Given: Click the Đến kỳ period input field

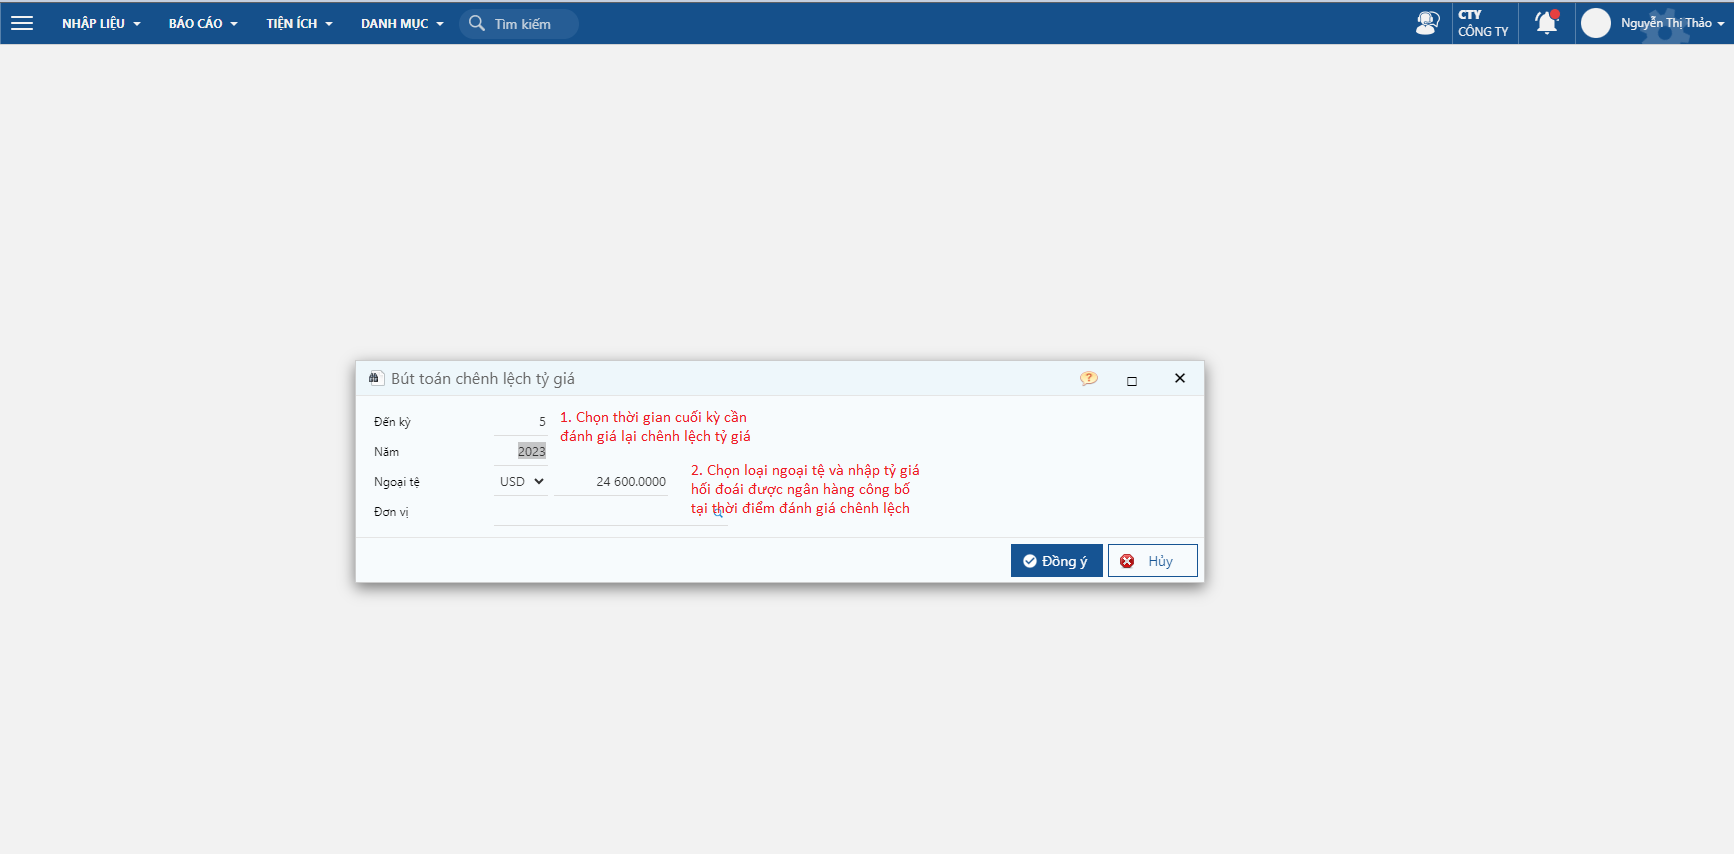Looking at the screenshot, I should pos(521,422).
